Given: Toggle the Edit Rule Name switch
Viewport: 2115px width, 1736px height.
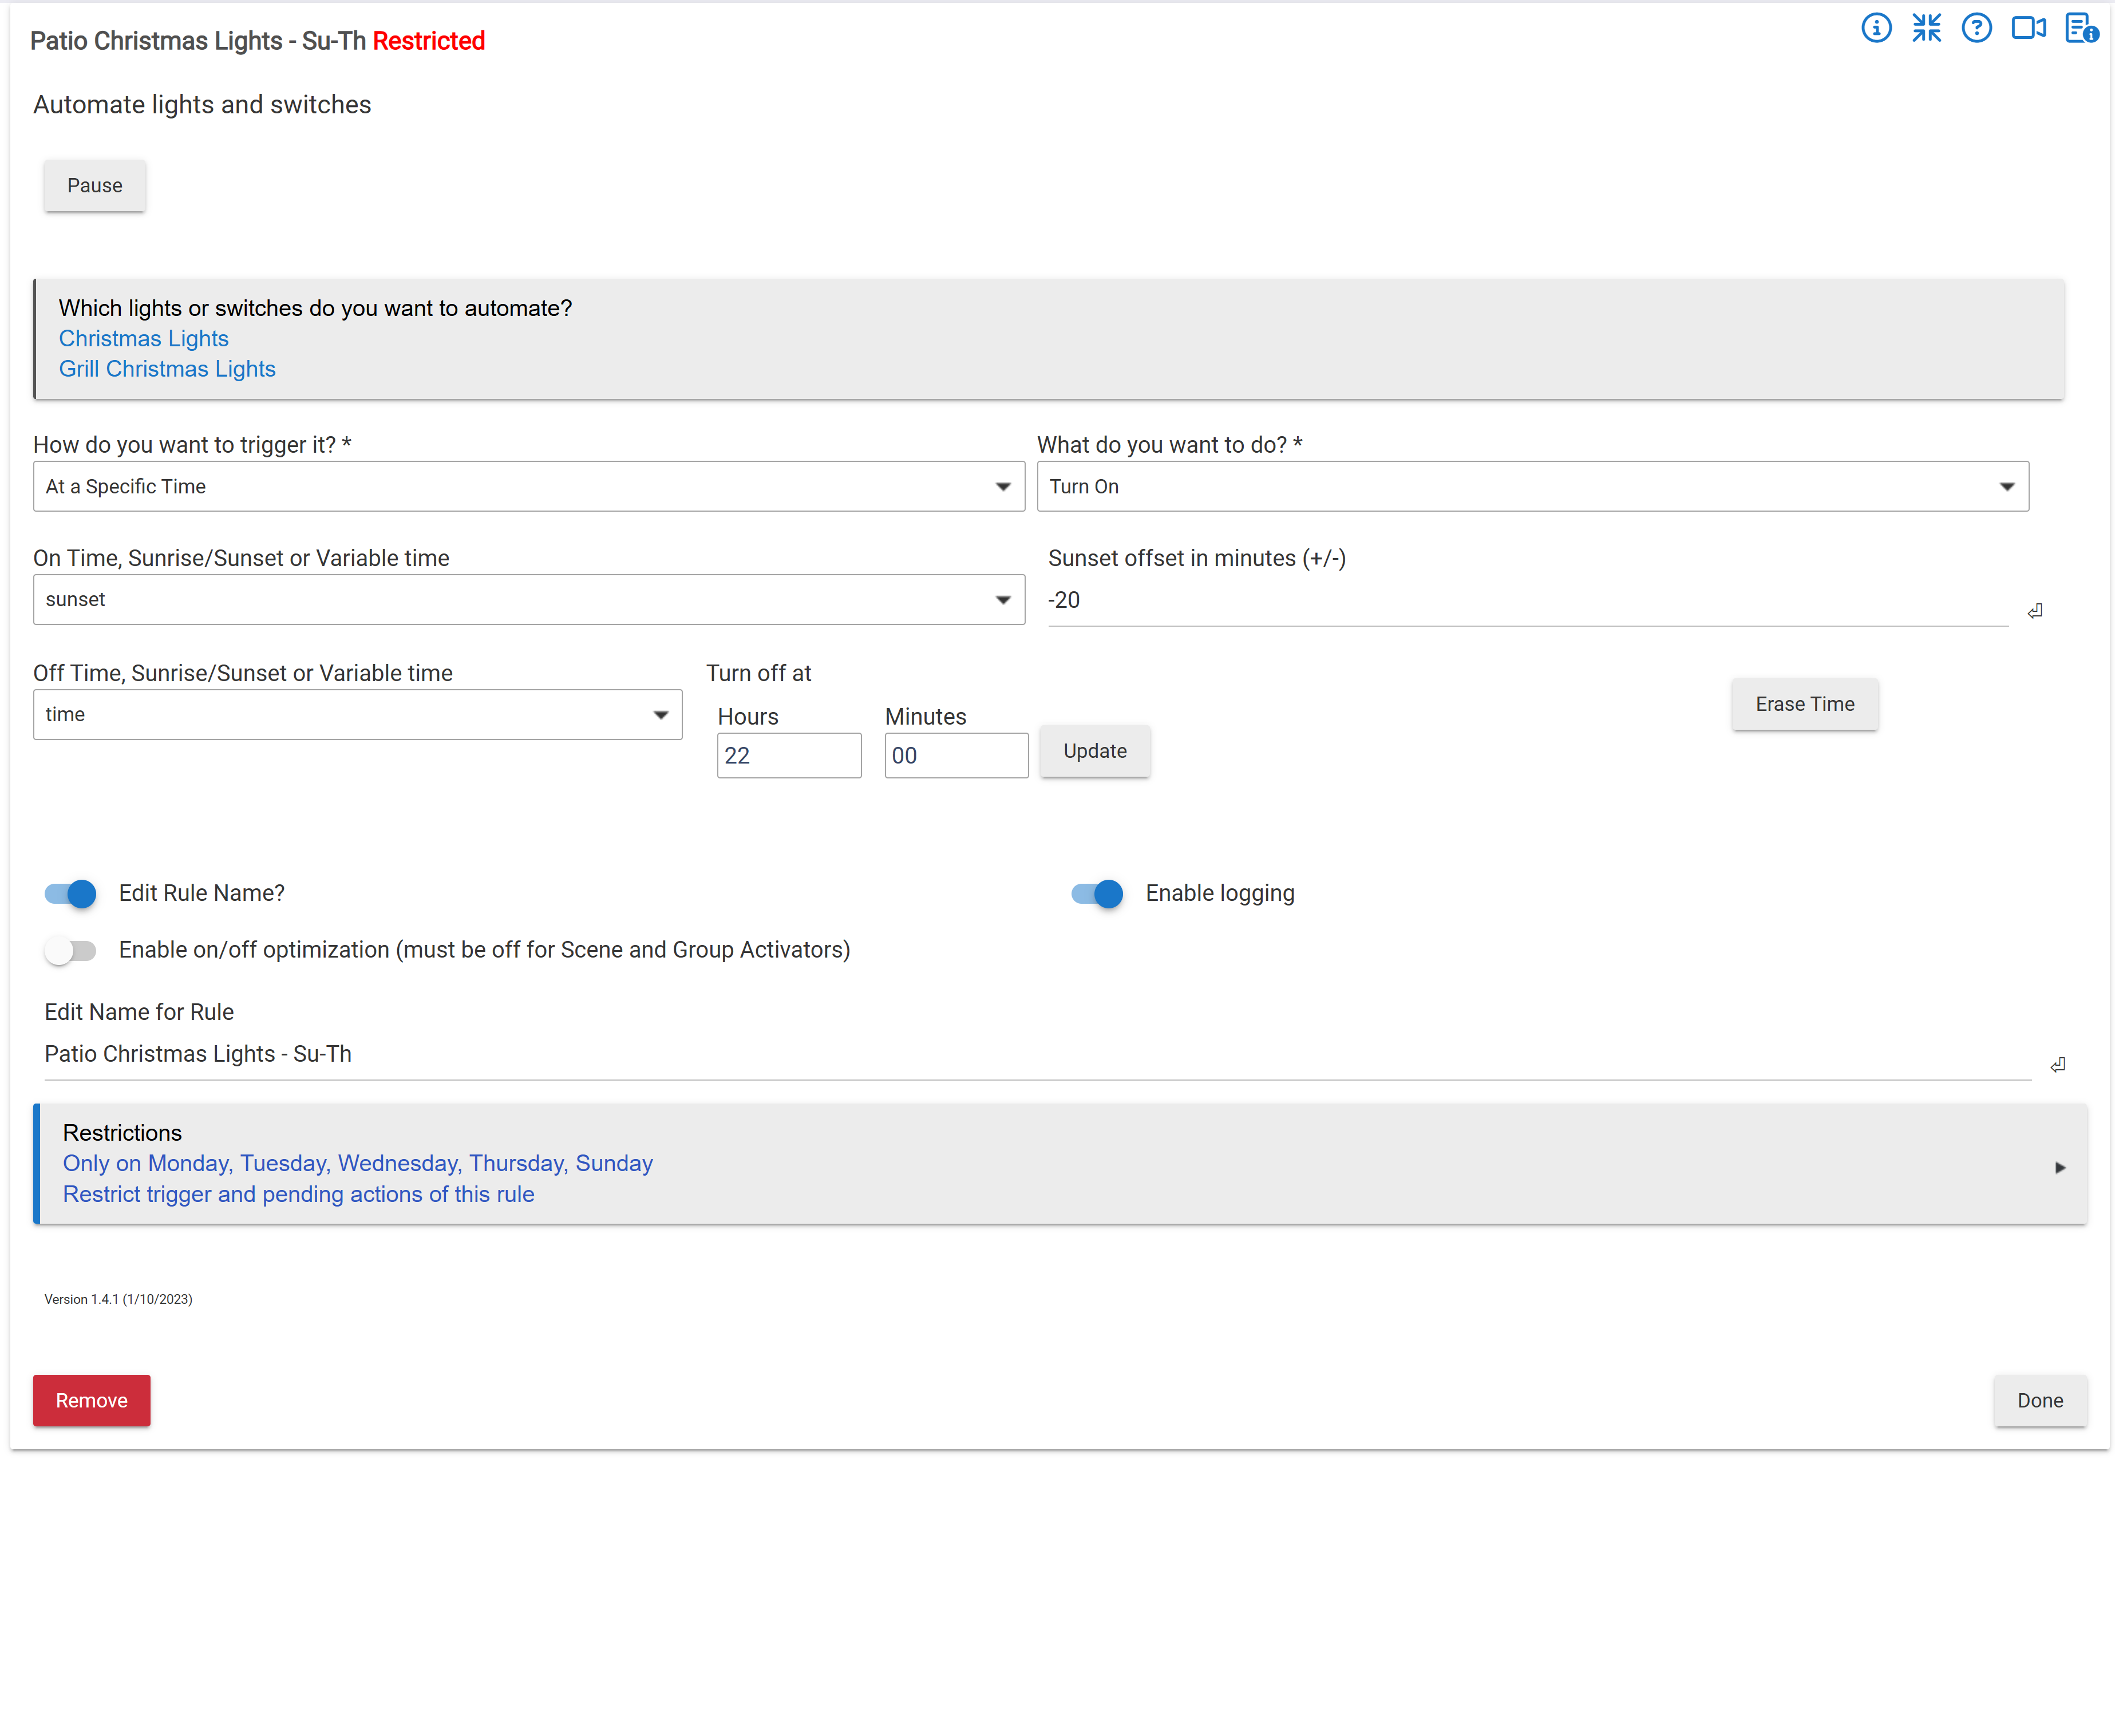Looking at the screenshot, I should click(71, 893).
